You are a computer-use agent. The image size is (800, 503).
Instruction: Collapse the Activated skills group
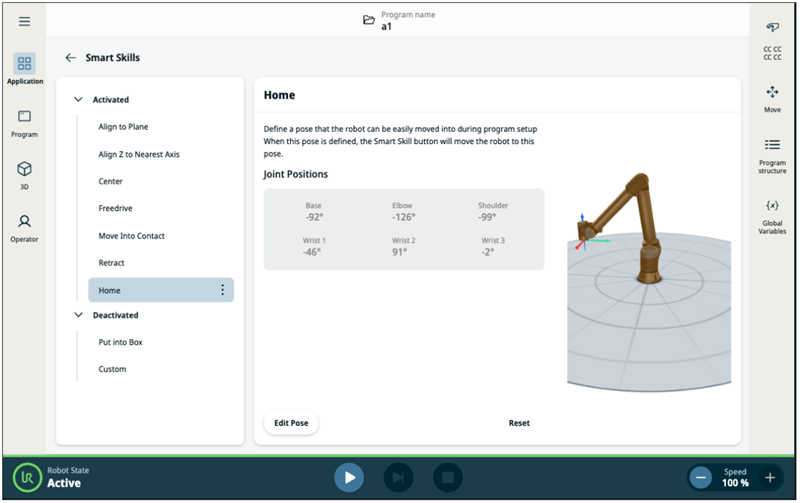click(78, 100)
